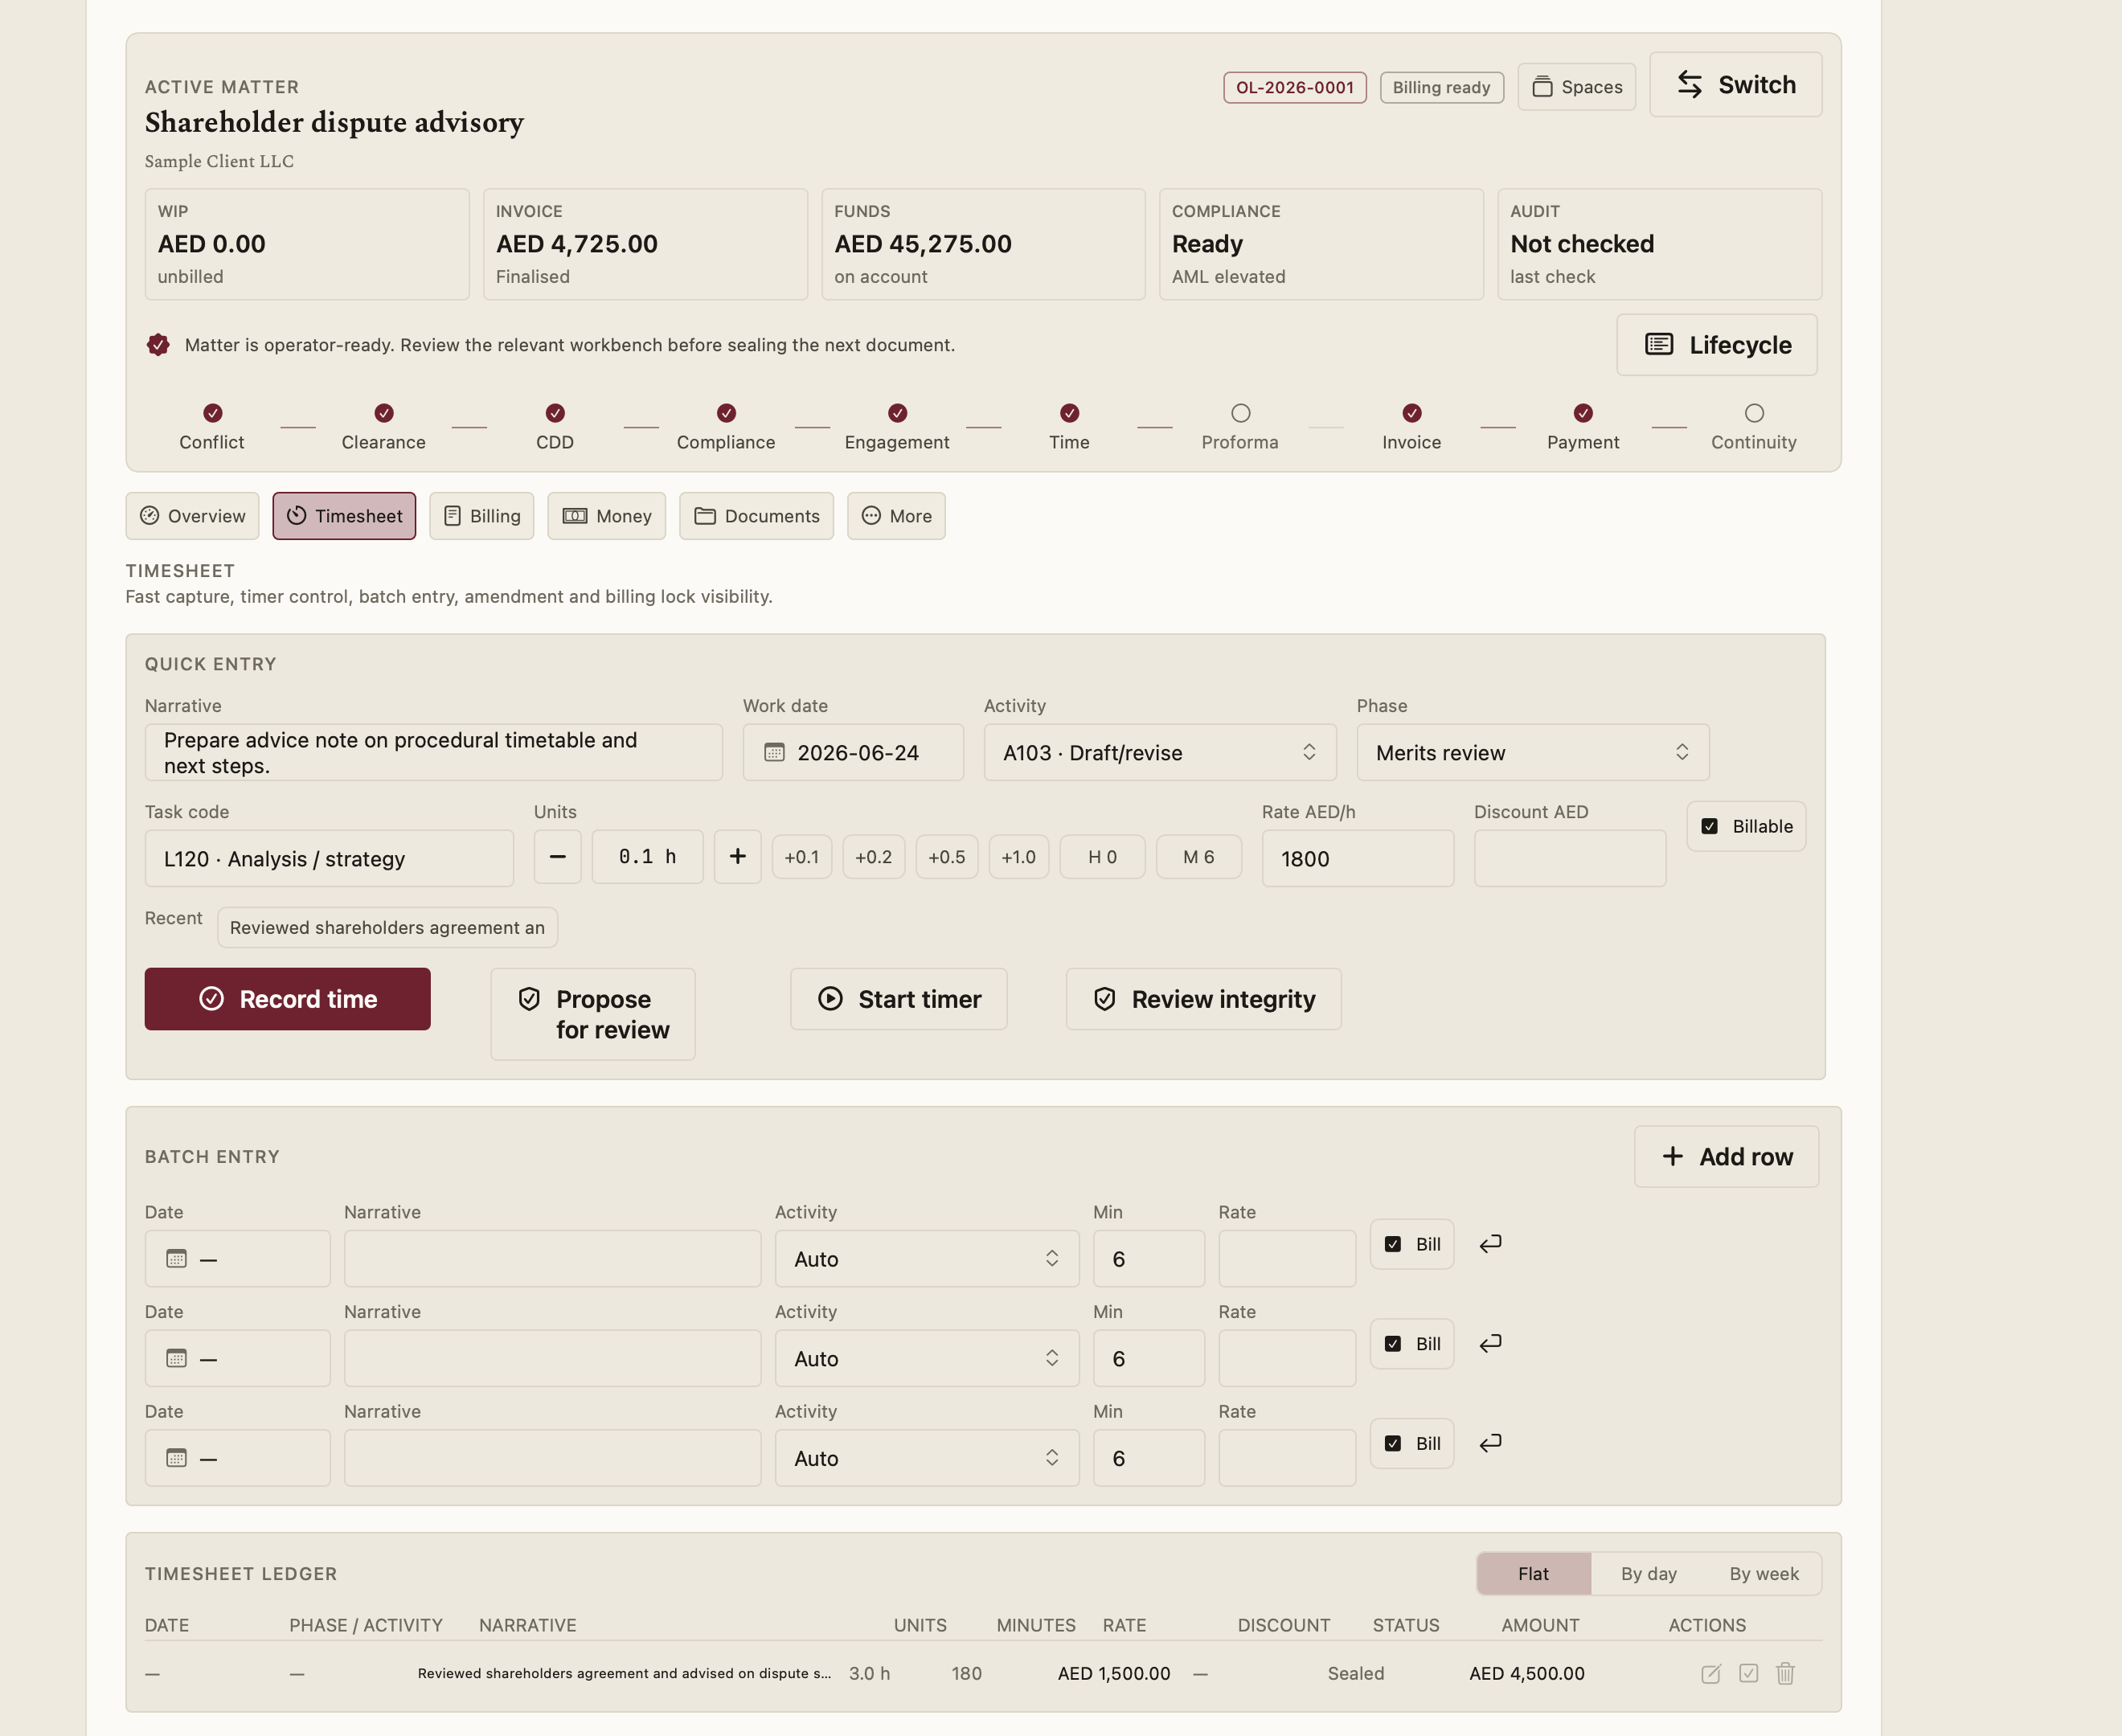Select the CDD lifecycle step icon
This screenshot has width=2122, height=1736.
tap(555, 413)
